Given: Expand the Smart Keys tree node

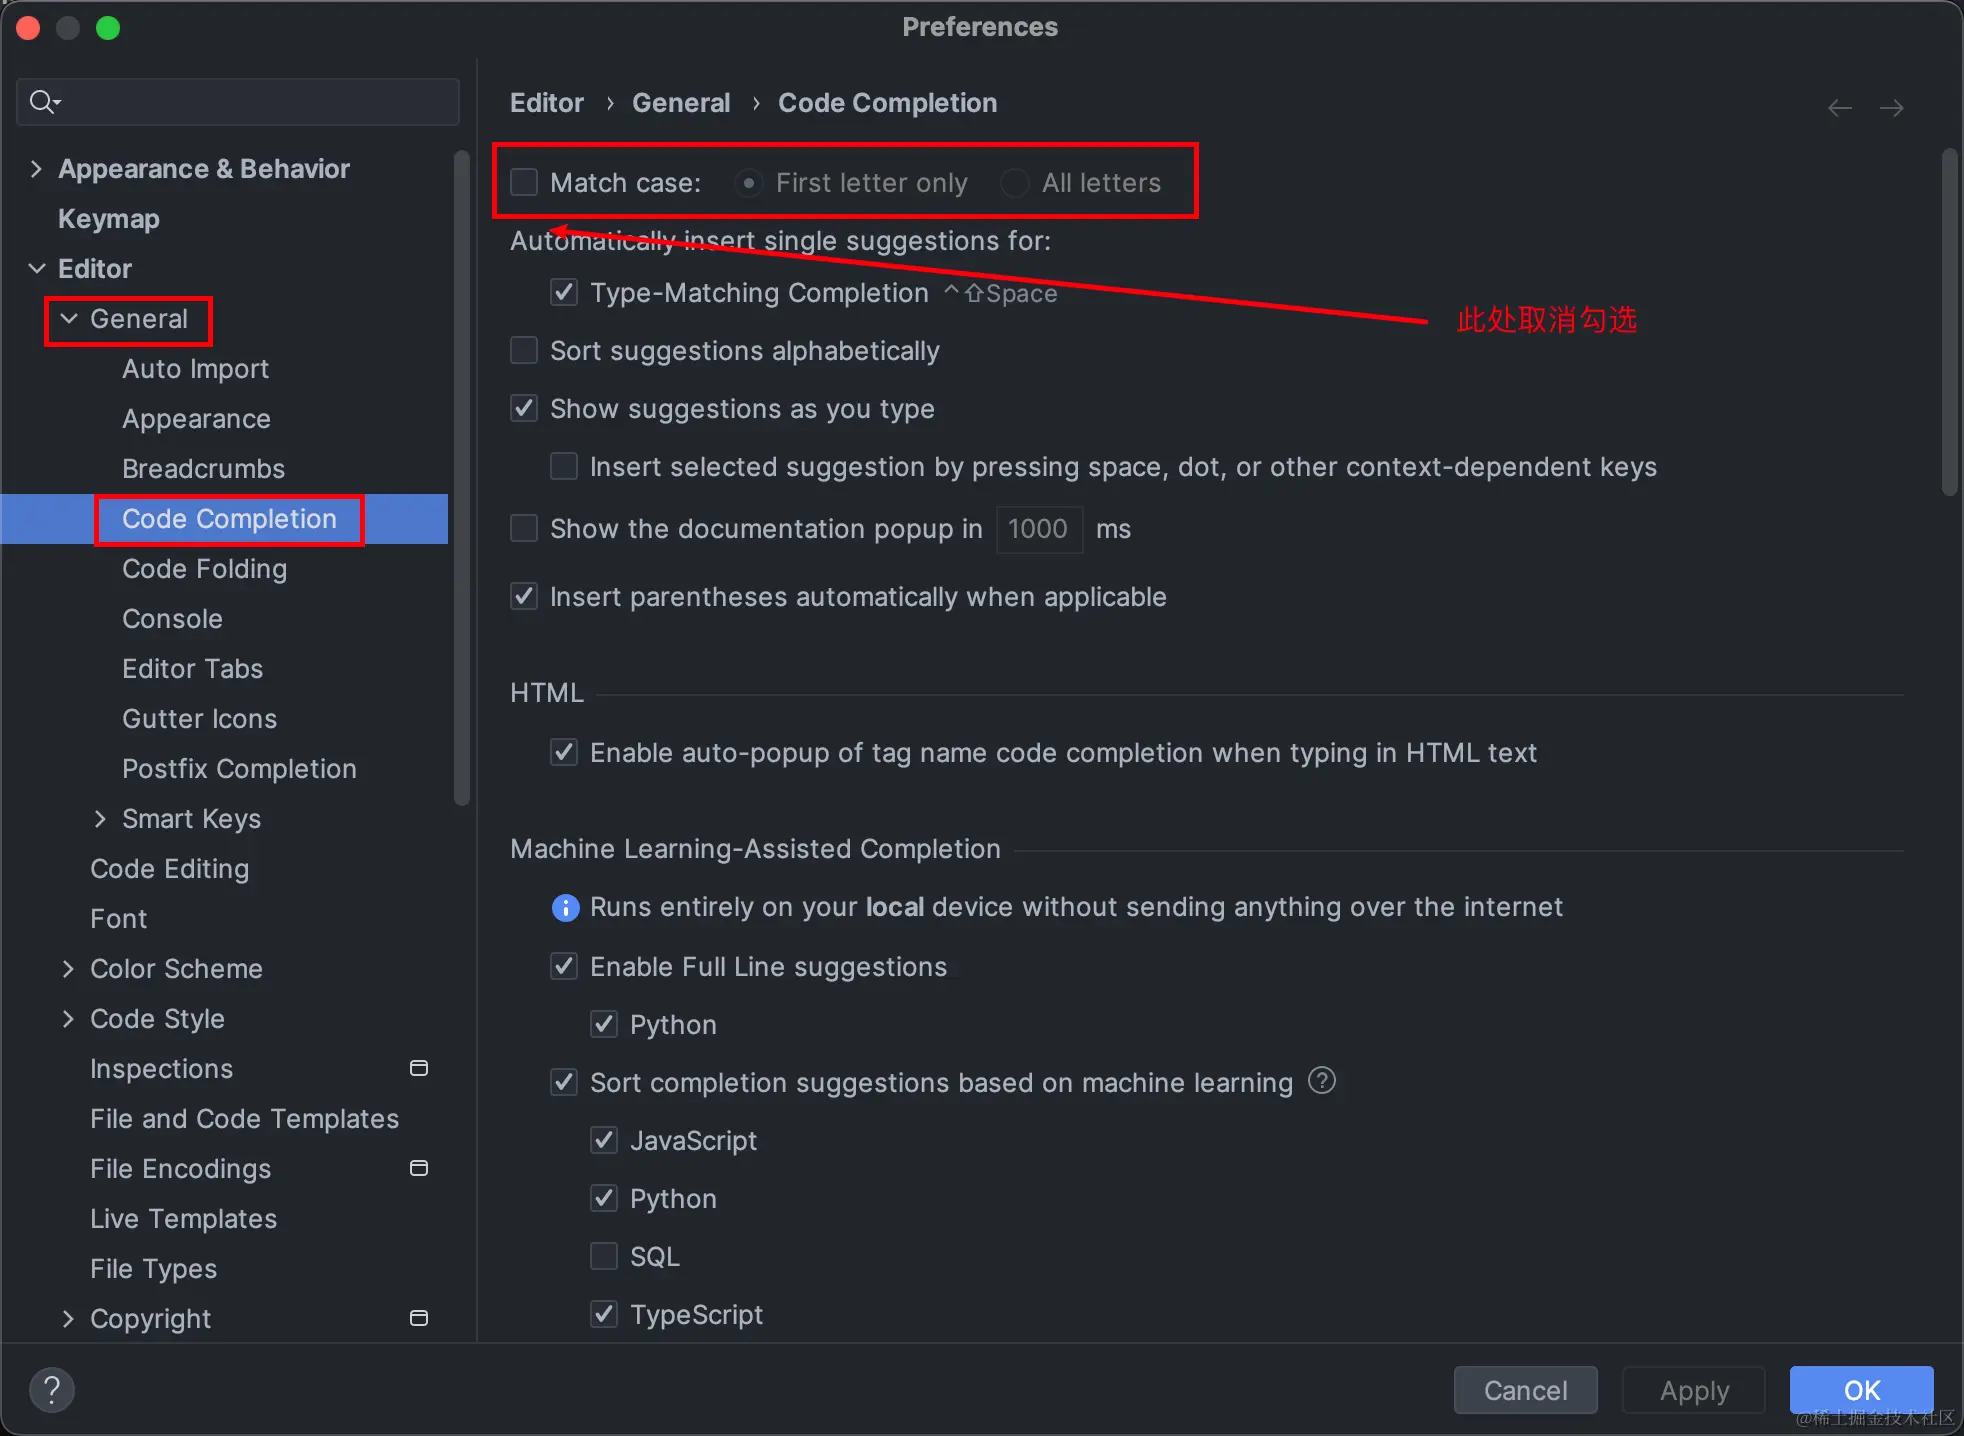Looking at the screenshot, I should (100, 818).
